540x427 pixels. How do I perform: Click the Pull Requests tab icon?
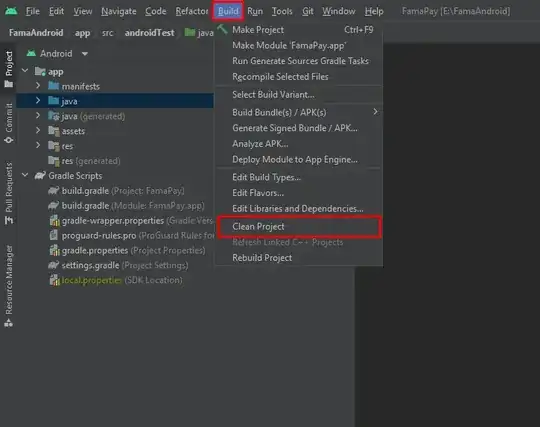(9, 220)
